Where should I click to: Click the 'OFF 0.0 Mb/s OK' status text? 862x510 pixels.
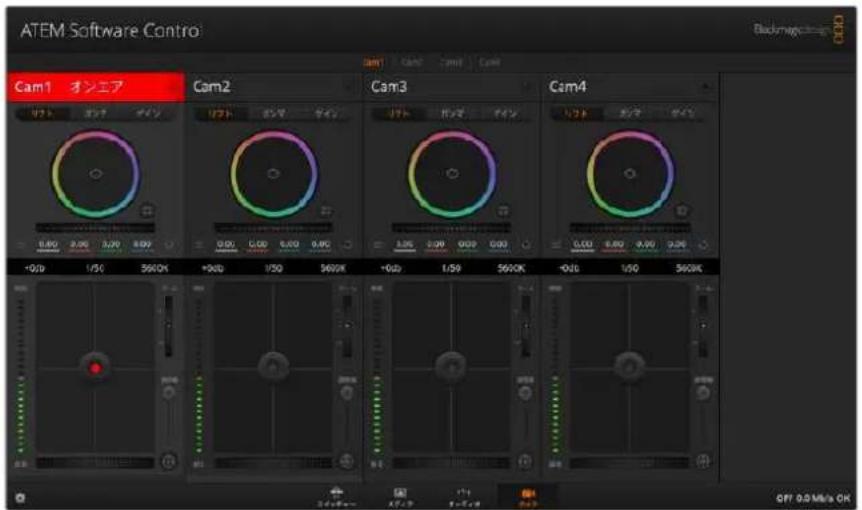(813, 498)
